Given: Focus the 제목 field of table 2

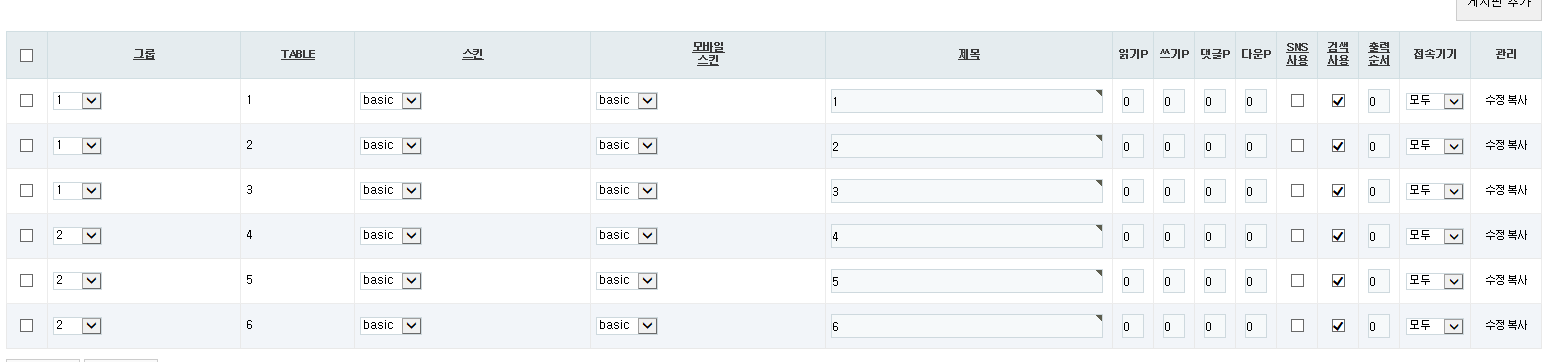Looking at the screenshot, I should click(x=967, y=146).
